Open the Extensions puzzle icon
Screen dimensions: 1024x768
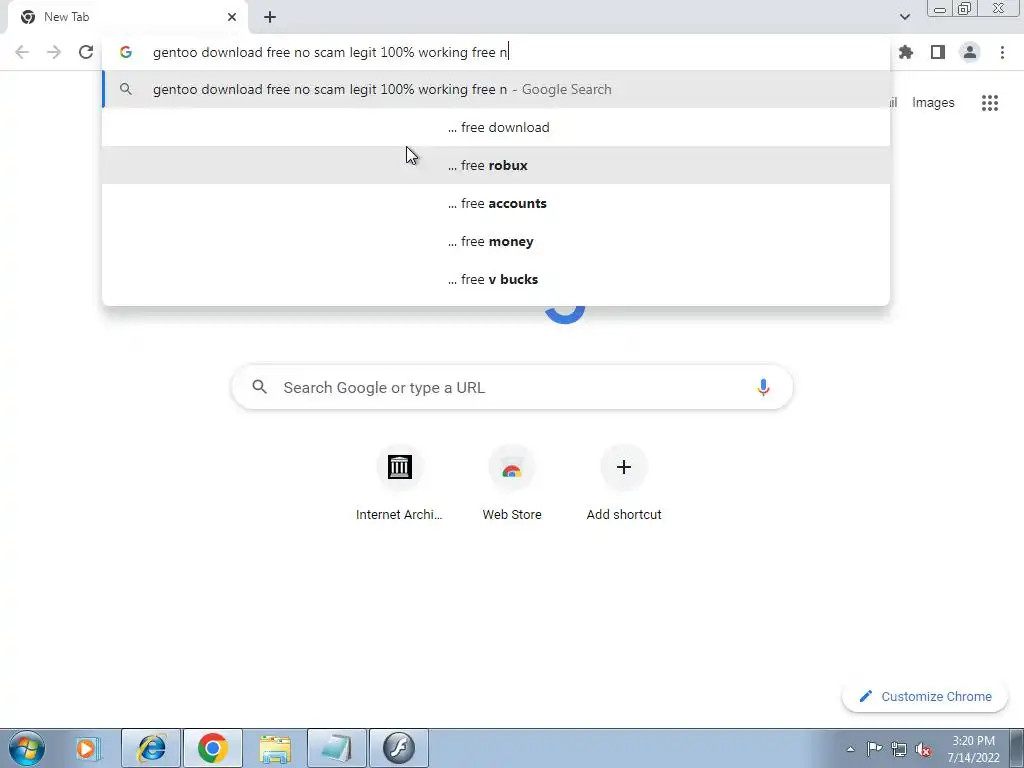tap(906, 52)
